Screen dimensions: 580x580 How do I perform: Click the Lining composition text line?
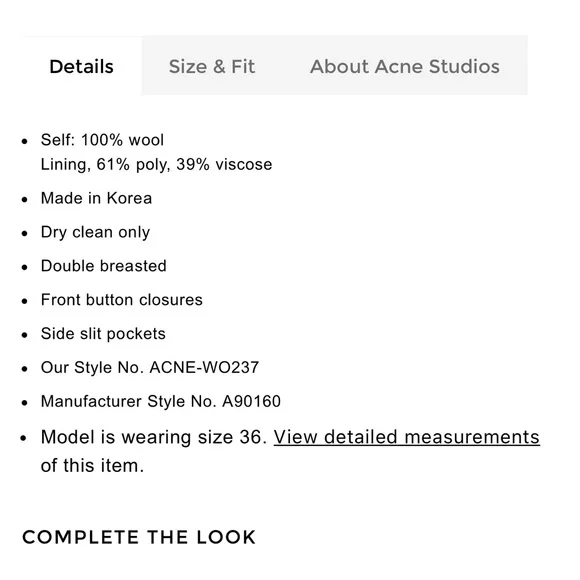[156, 164]
